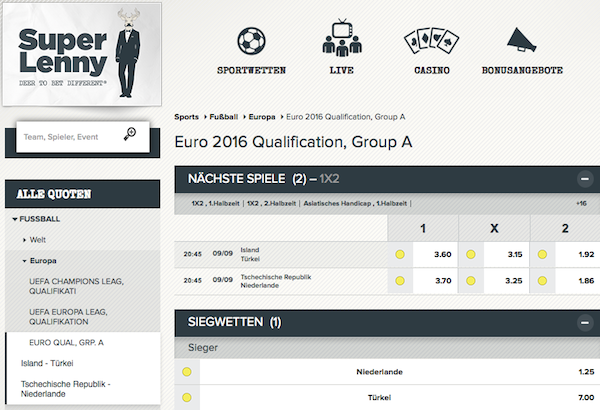Focus the Team, Spieler, Event search field

[83, 137]
